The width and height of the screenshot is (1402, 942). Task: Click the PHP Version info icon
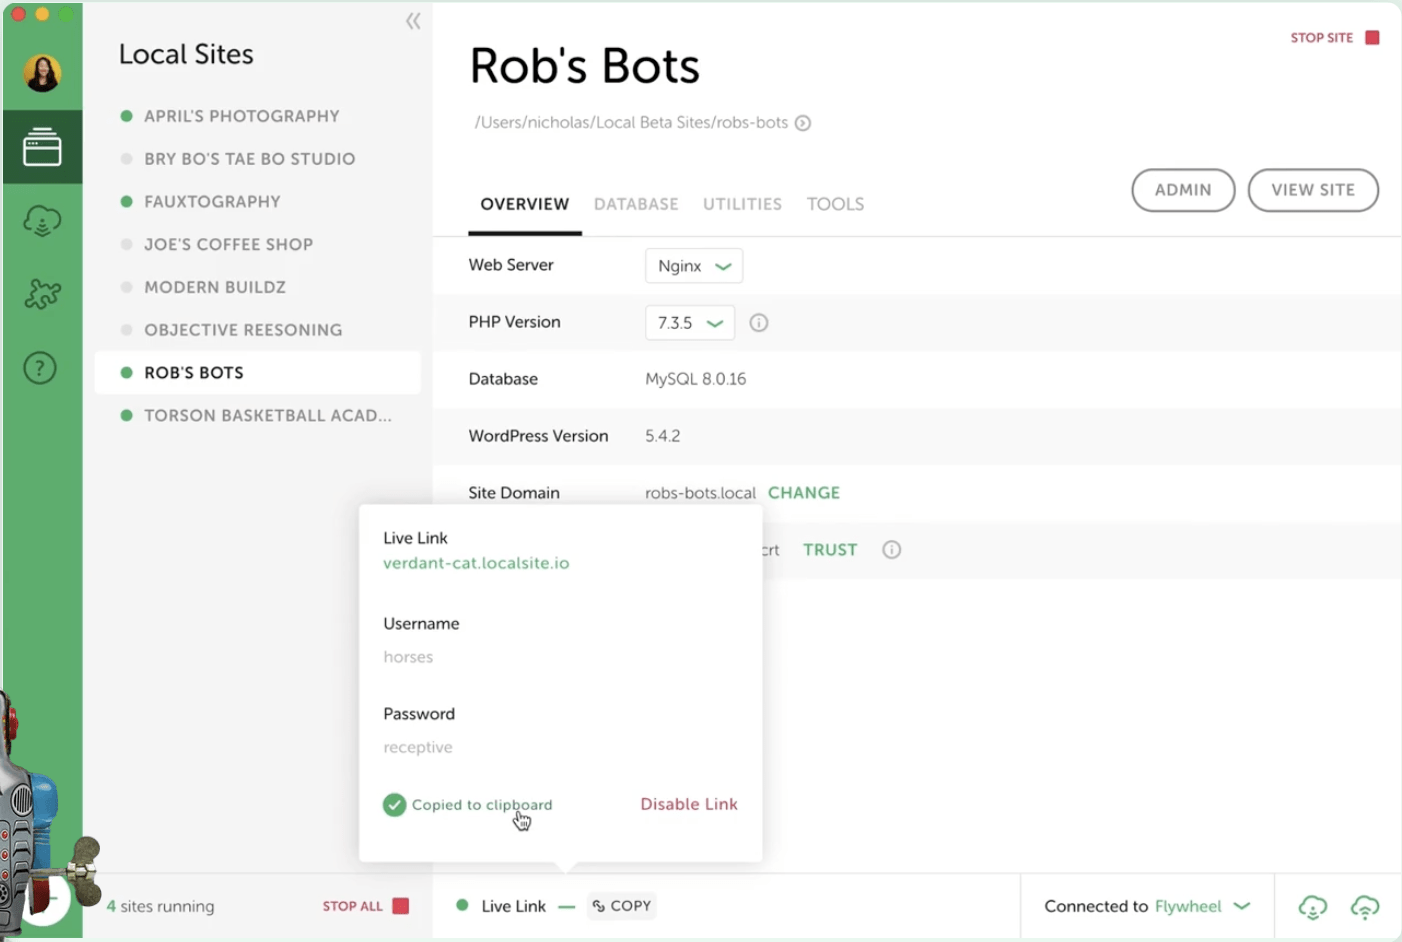[x=759, y=323]
